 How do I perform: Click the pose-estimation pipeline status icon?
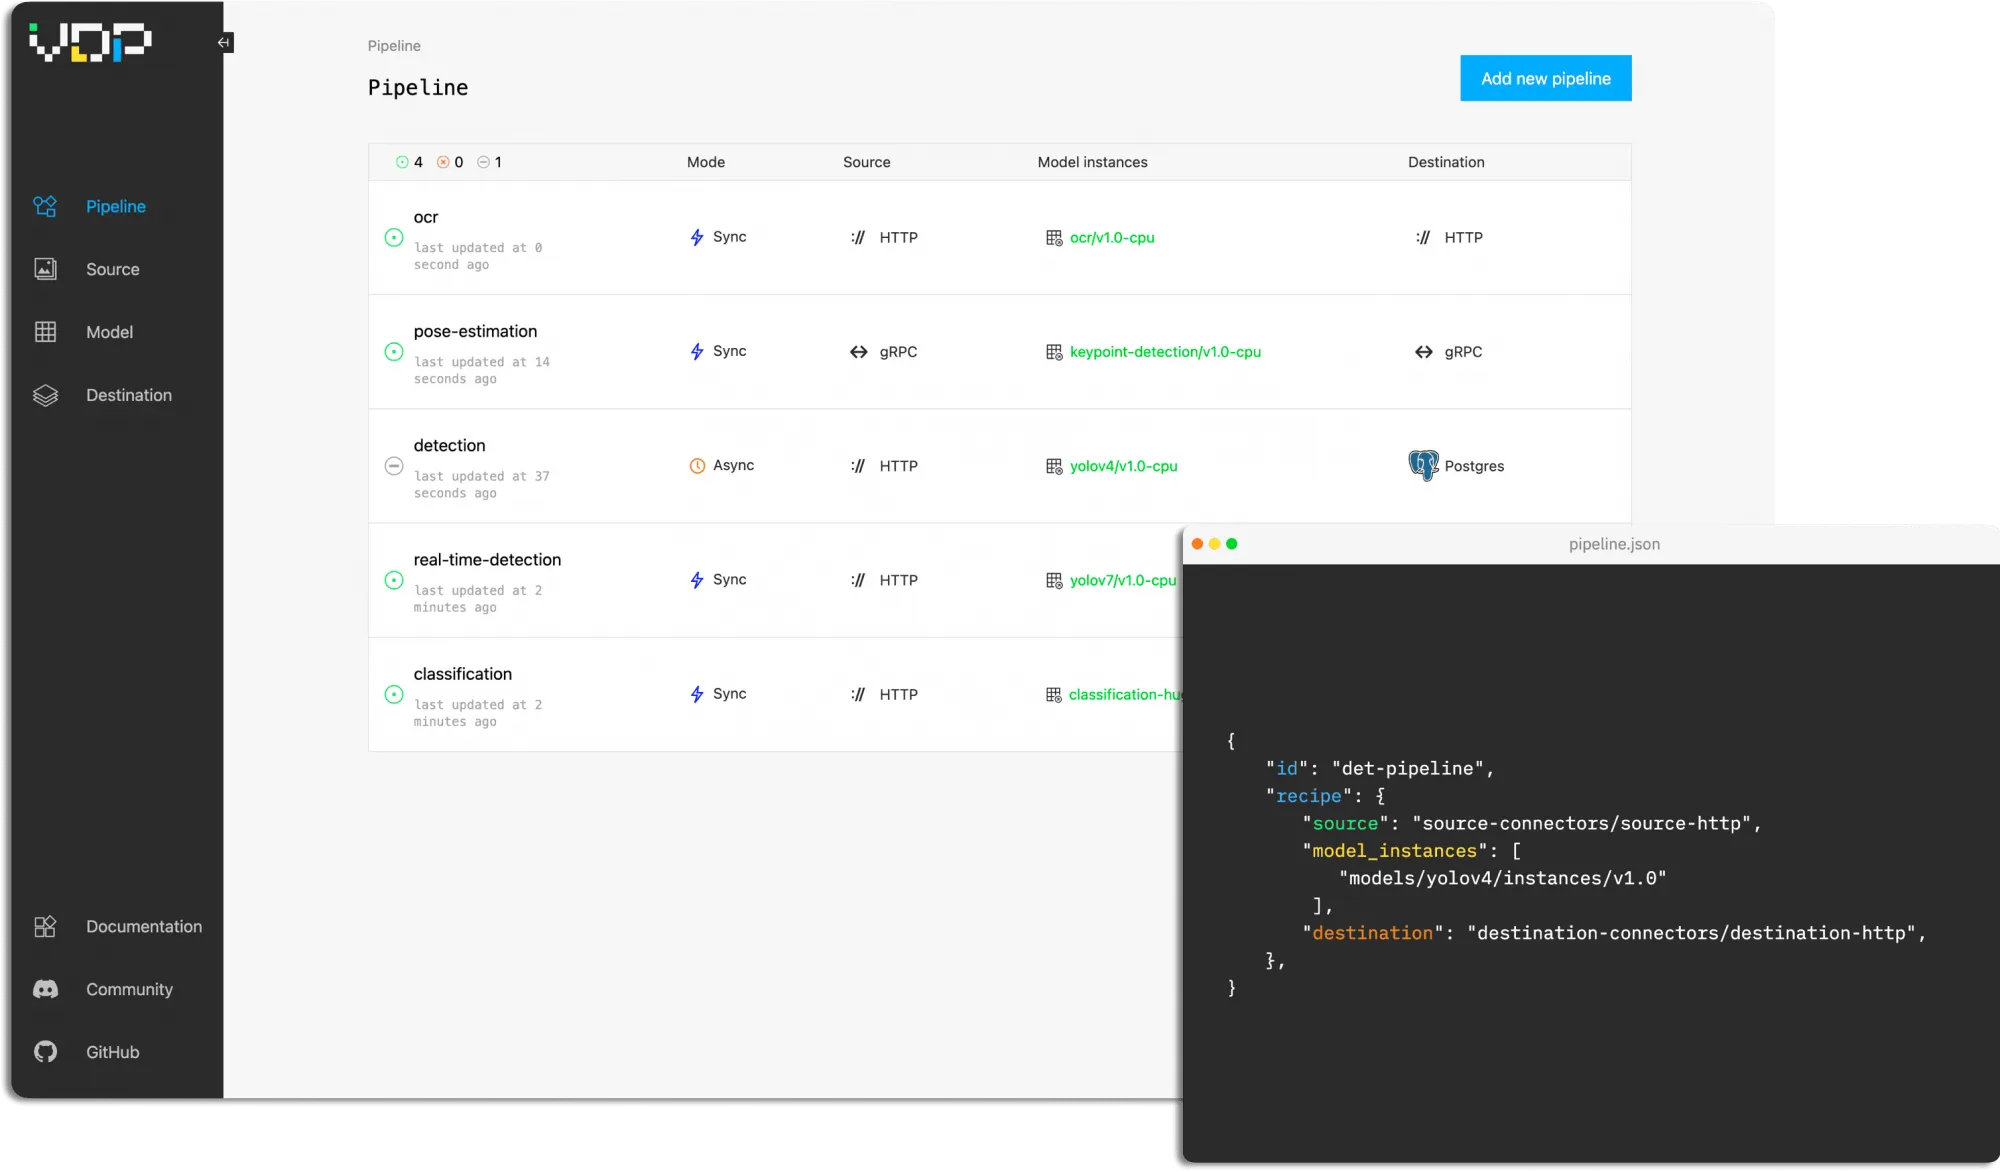tap(394, 352)
